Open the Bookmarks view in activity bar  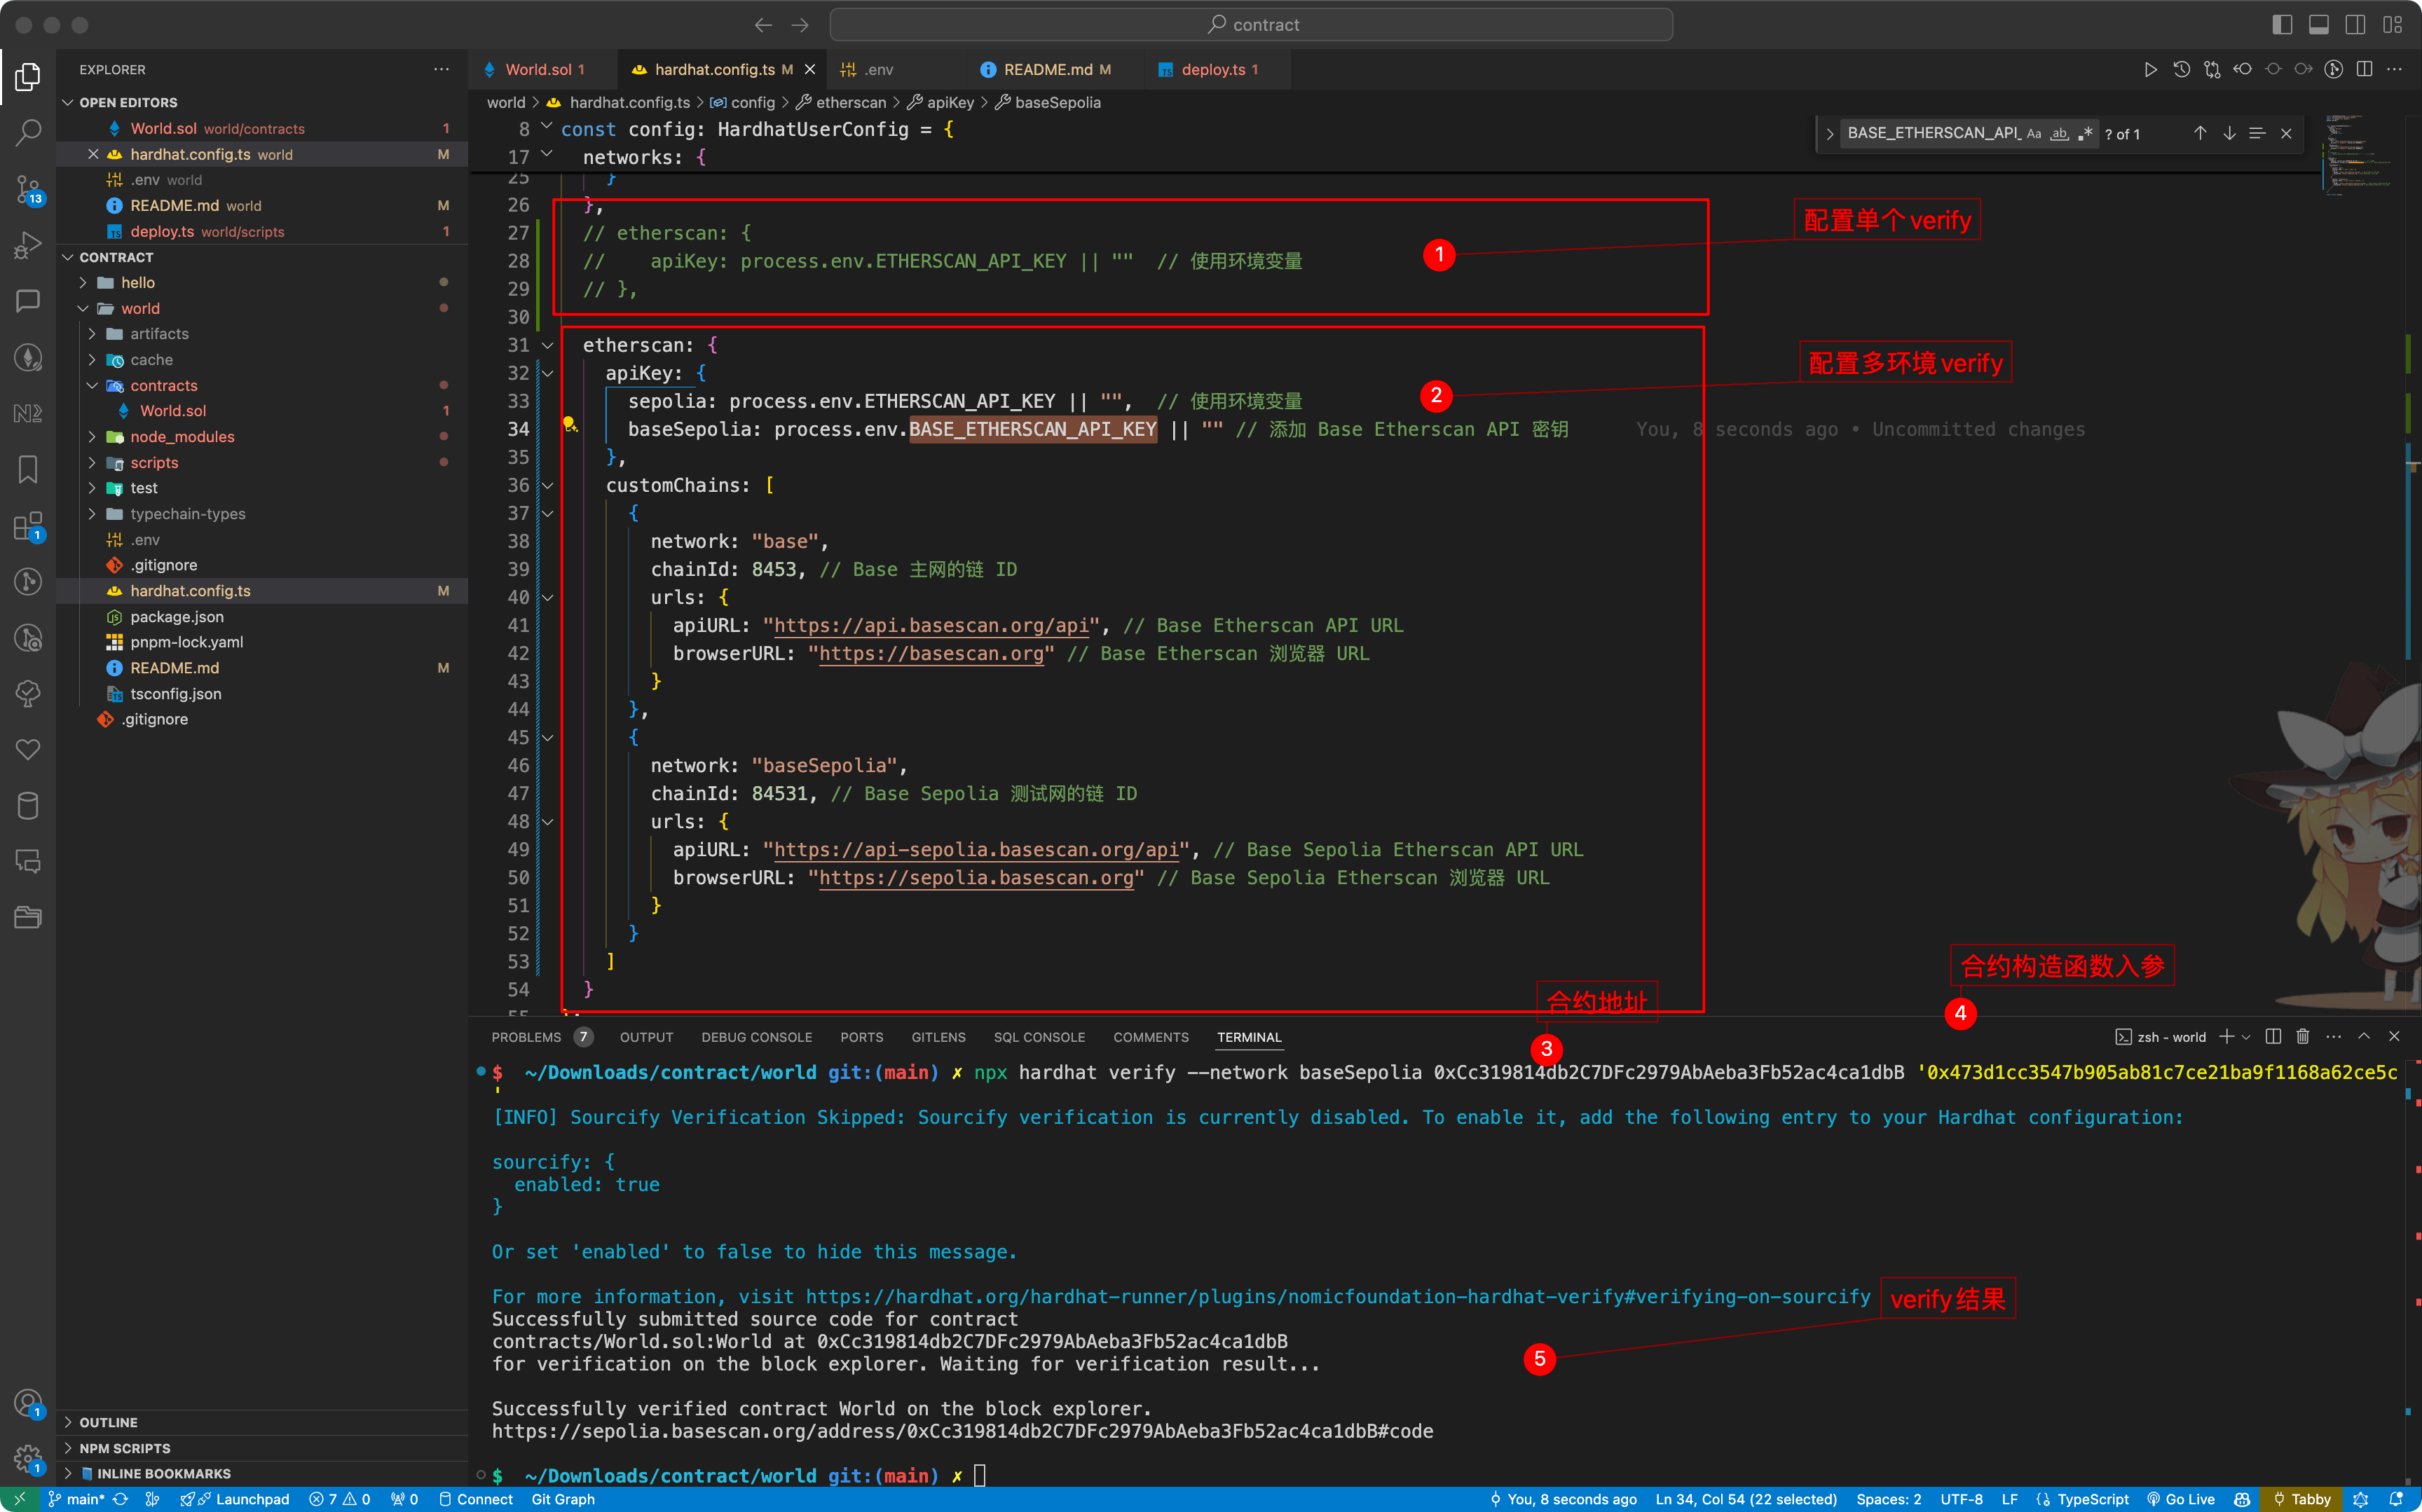tap(28, 470)
